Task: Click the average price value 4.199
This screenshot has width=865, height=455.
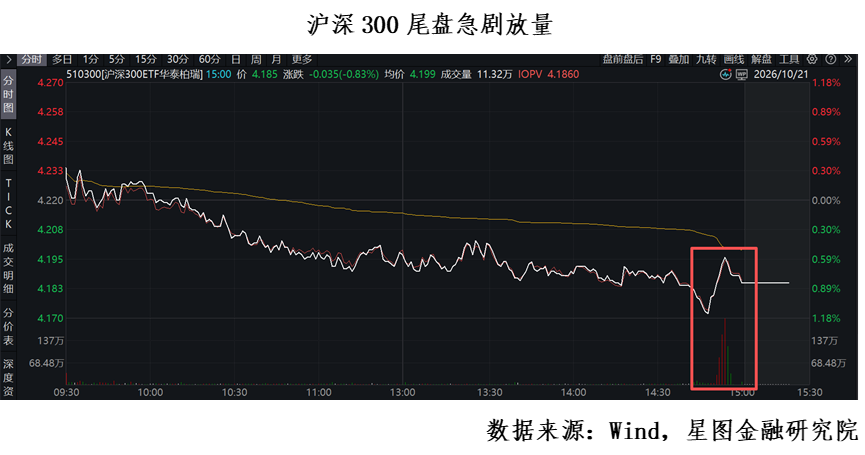Action: [x=423, y=74]
